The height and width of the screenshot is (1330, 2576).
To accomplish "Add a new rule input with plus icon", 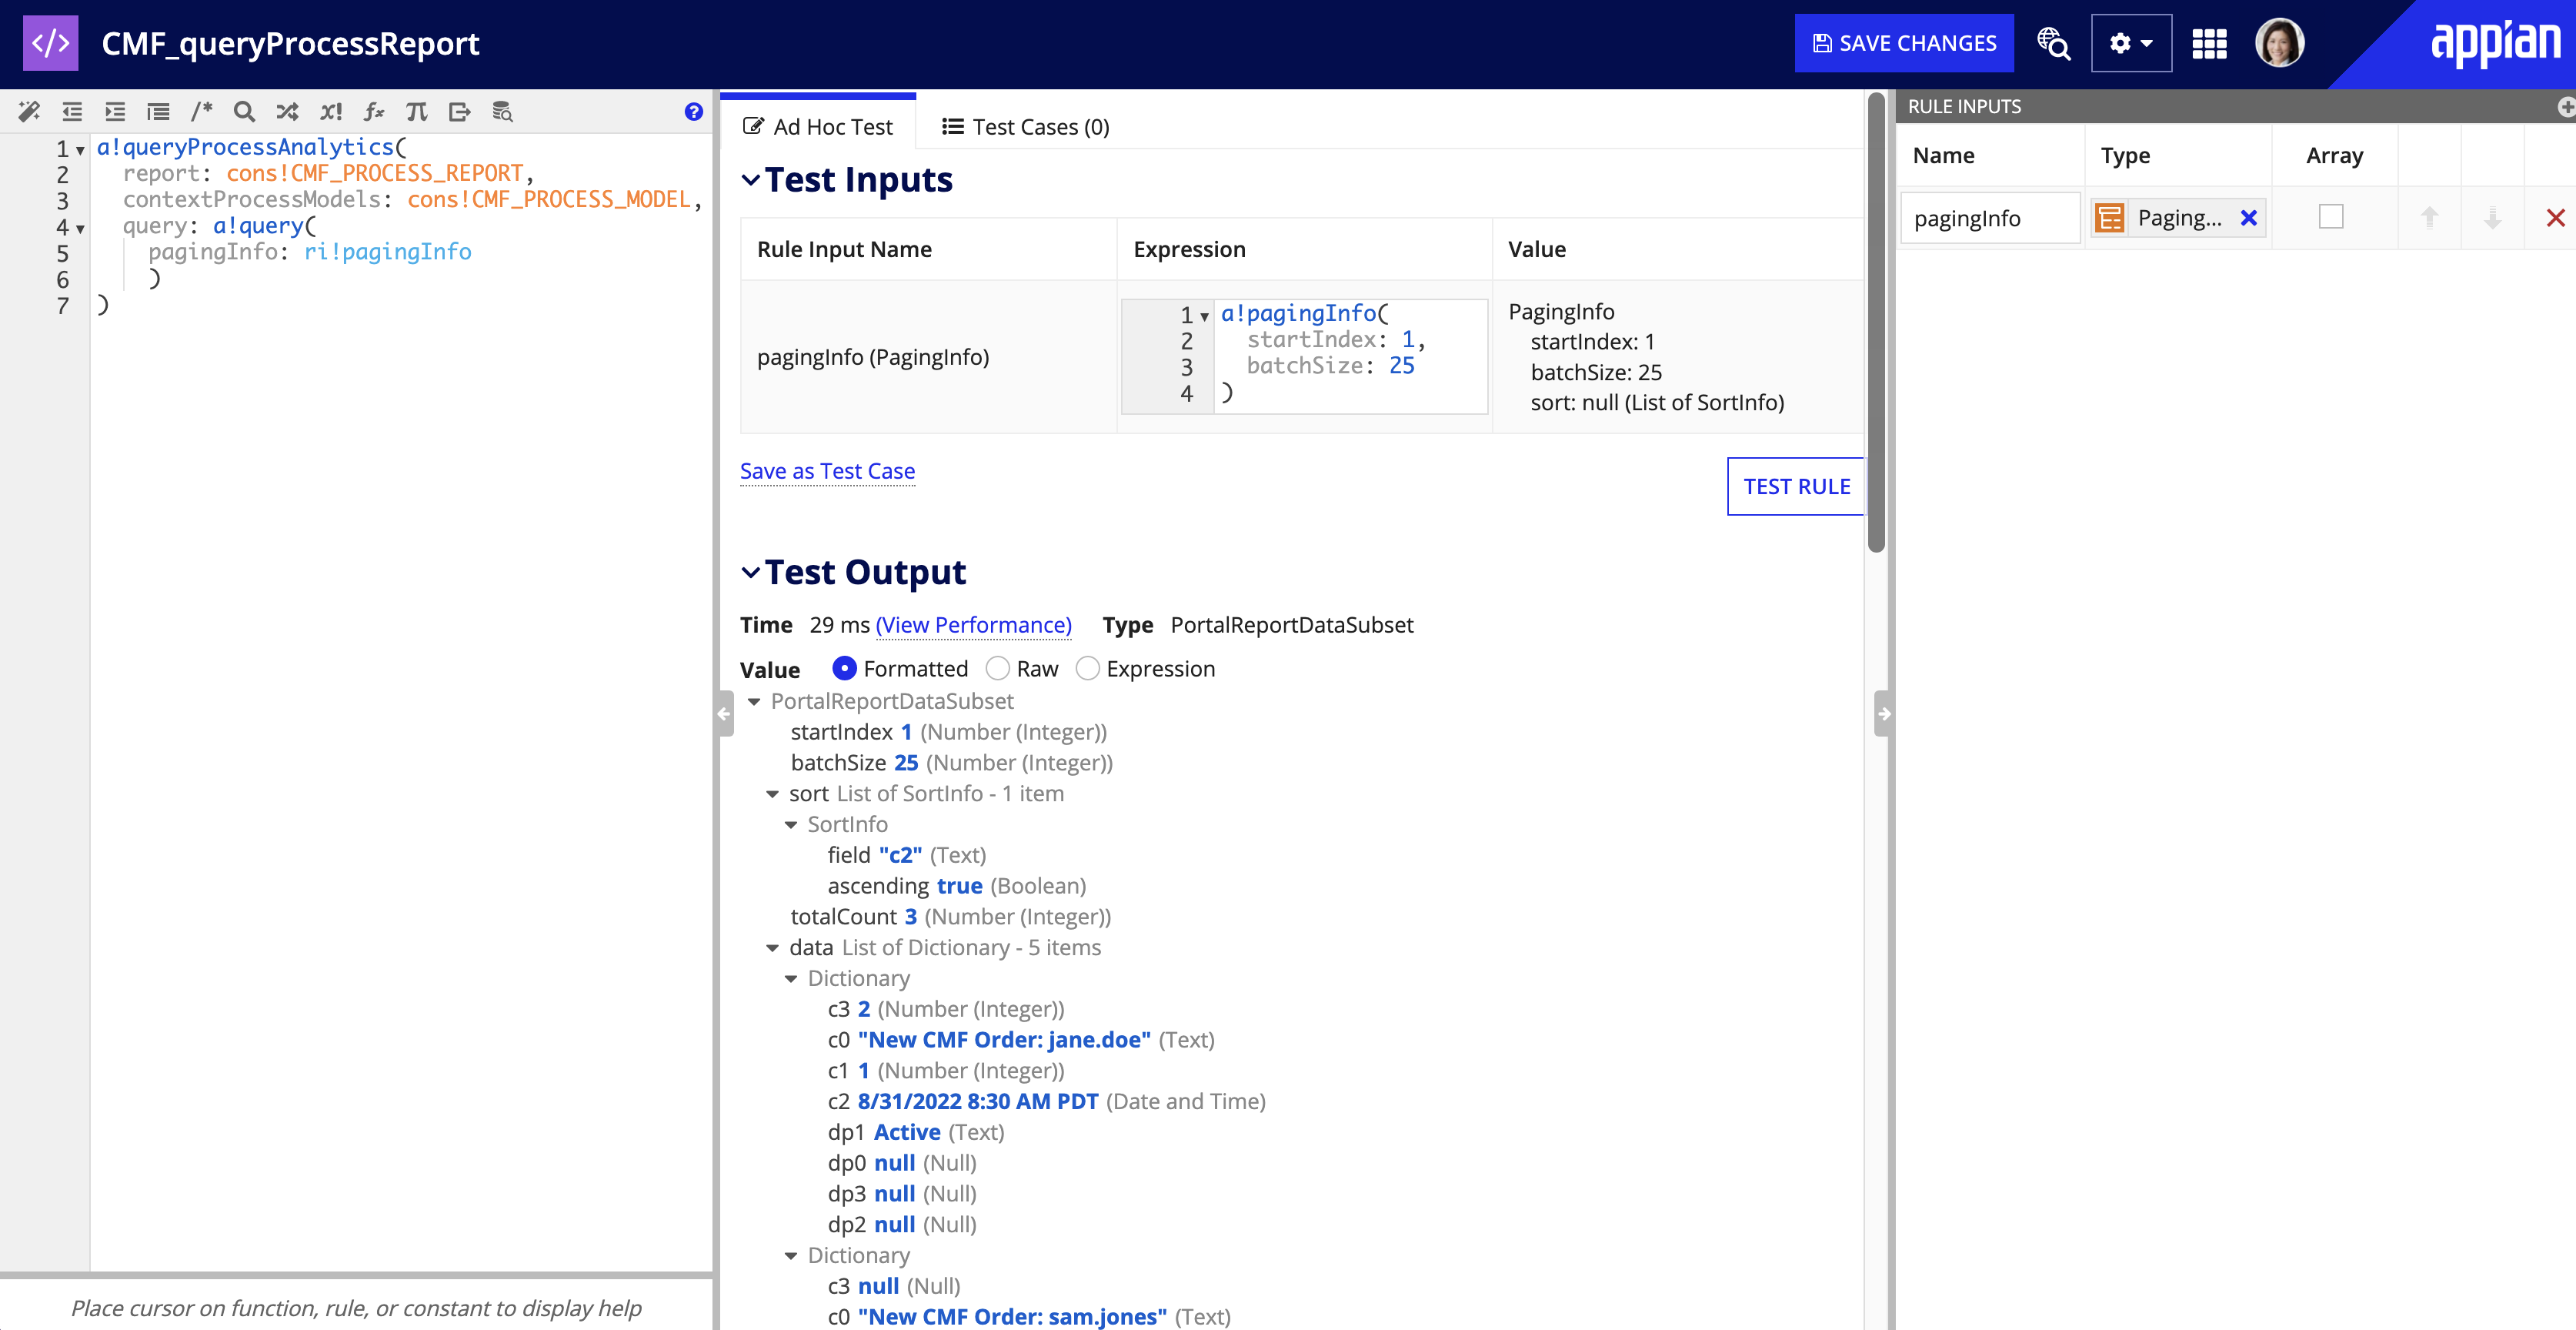I will point(2565,106).
